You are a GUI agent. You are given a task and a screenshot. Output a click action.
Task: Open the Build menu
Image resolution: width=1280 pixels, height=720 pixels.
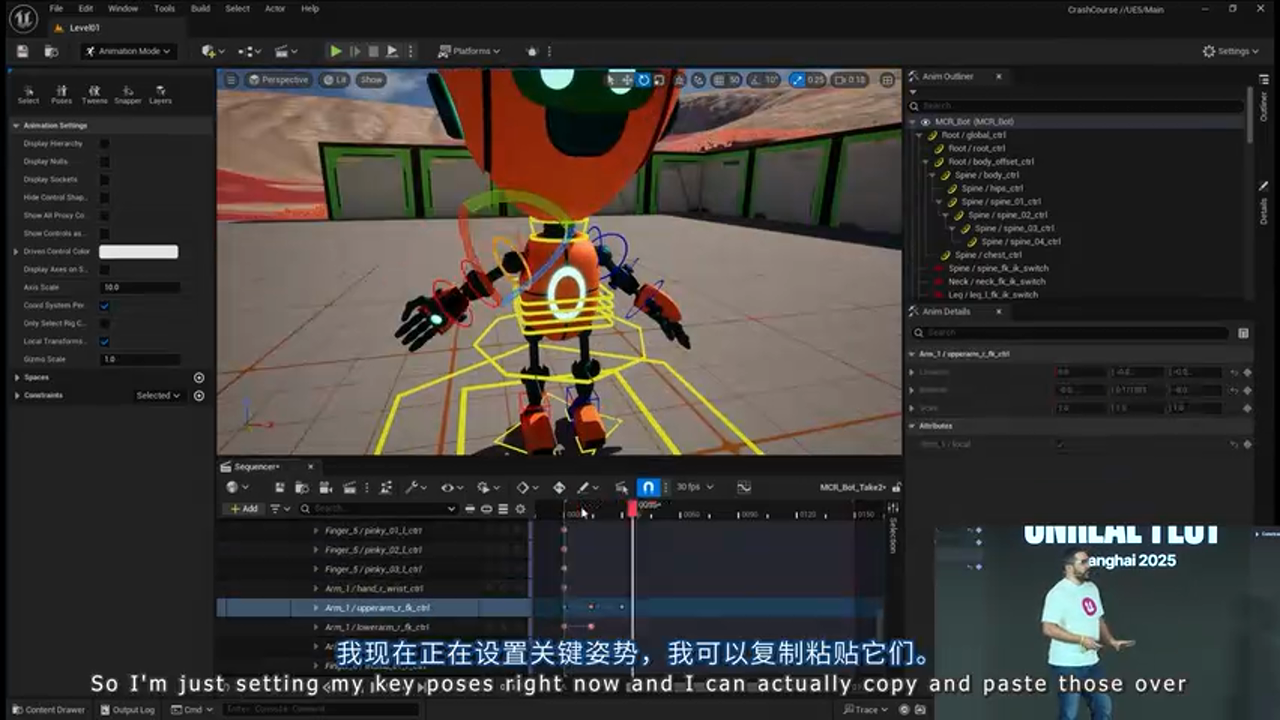(200, 8)
